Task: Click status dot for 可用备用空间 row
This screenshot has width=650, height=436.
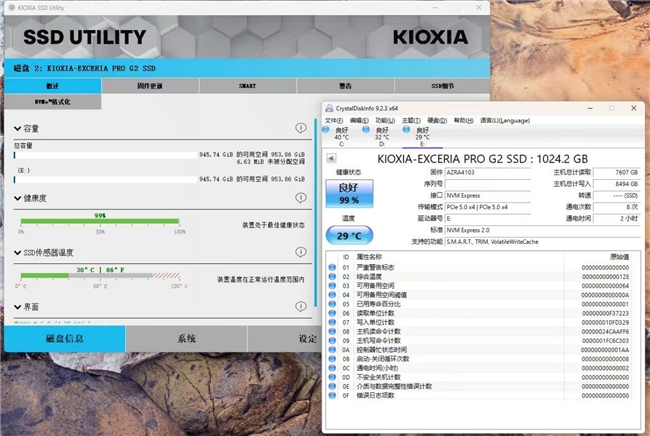Action: tap(332, 286)
